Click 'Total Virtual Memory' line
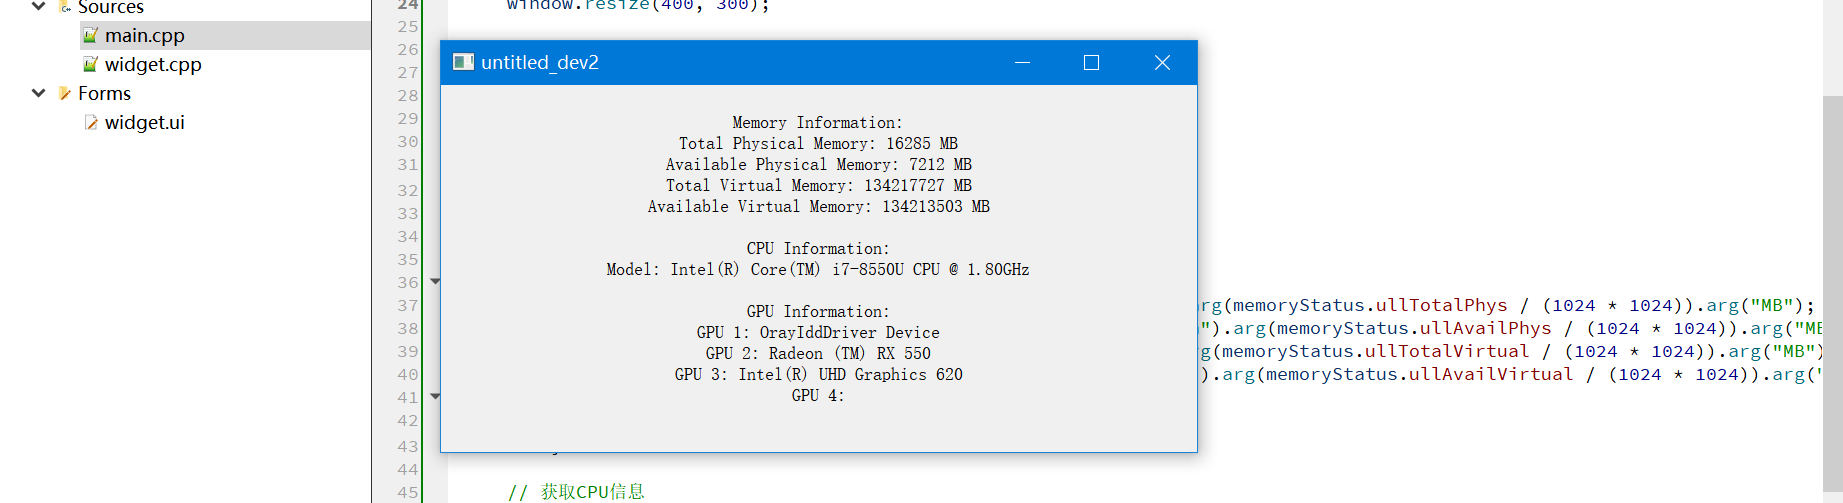This screenshot has width=1843, height=503. (818, 185)
